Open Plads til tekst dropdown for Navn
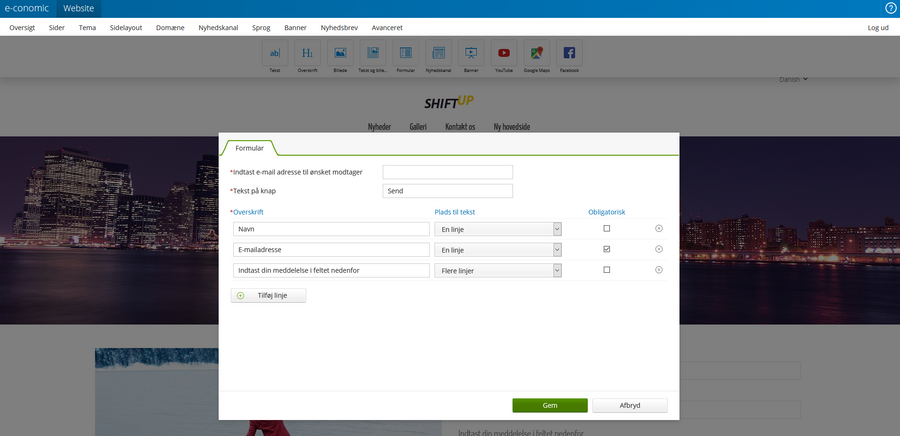 [498, 229]
